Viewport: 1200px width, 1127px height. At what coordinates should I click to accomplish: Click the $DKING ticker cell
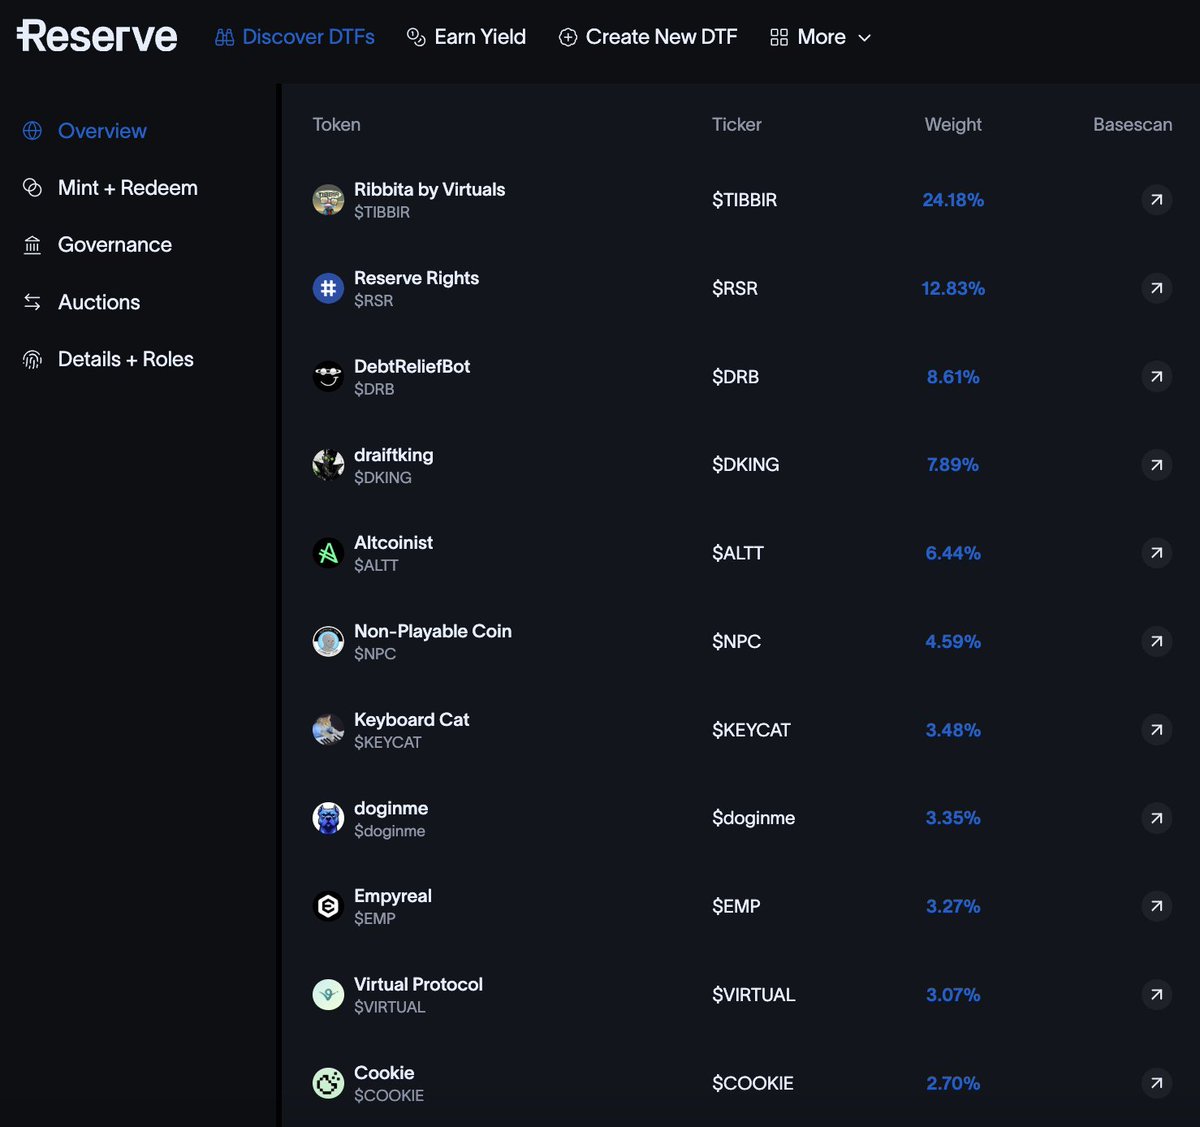745,465
